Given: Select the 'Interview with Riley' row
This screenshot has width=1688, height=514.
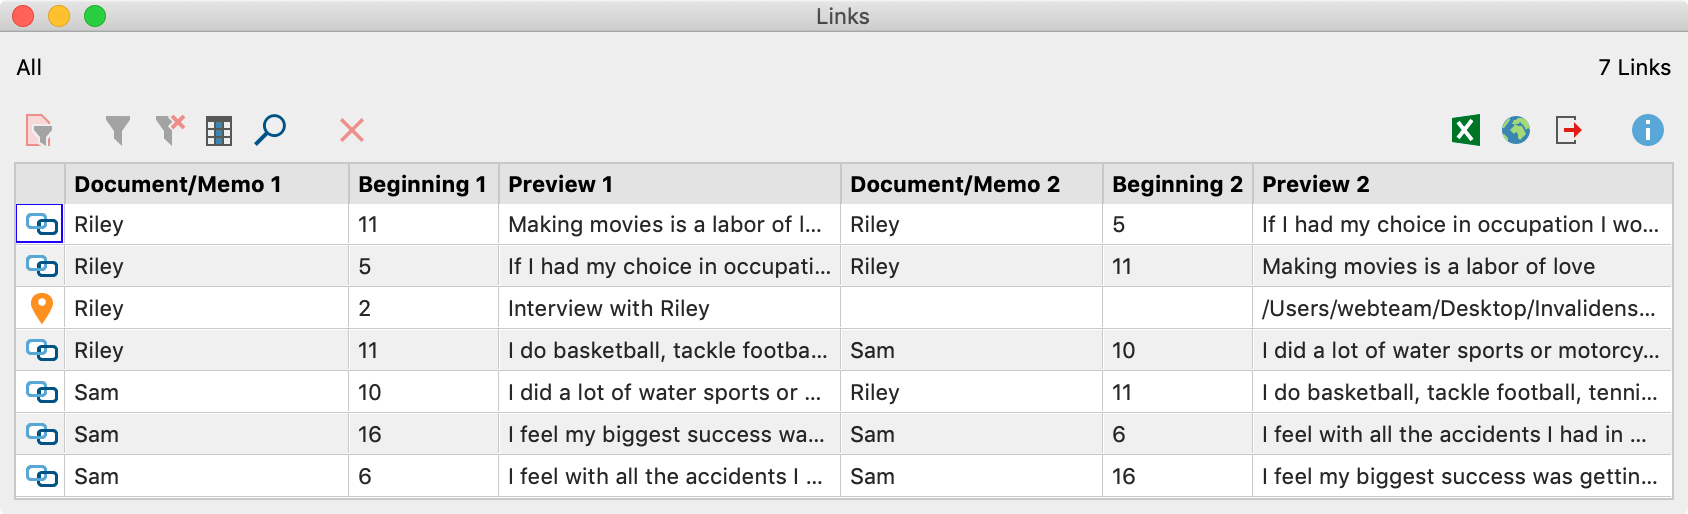Looking at the screenshot, I should (608, 308).
